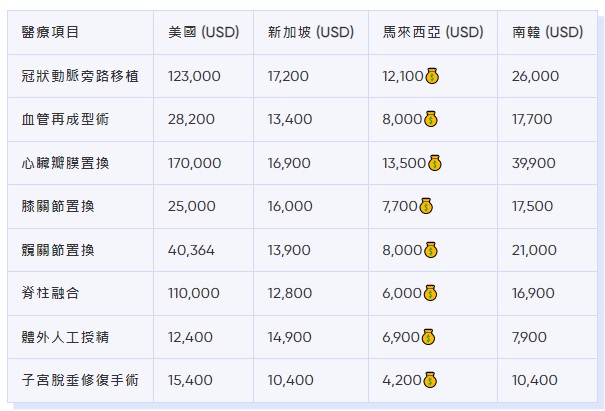Click the 新加坡 (USD) column header
605x411 pixels.
(311, 33)
